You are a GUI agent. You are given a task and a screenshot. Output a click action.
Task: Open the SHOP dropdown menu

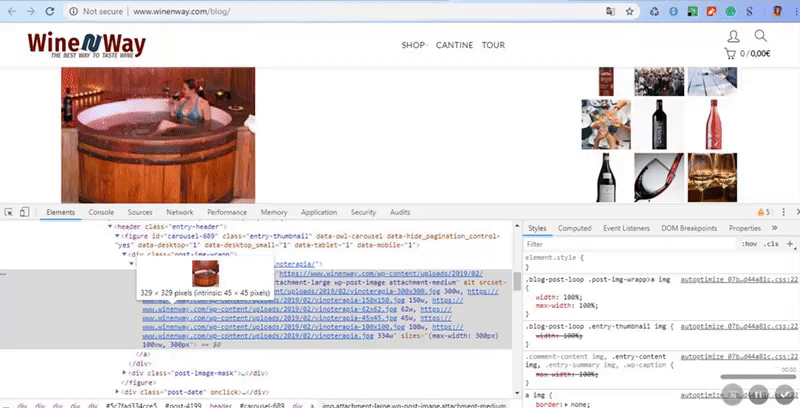[414, 45]
